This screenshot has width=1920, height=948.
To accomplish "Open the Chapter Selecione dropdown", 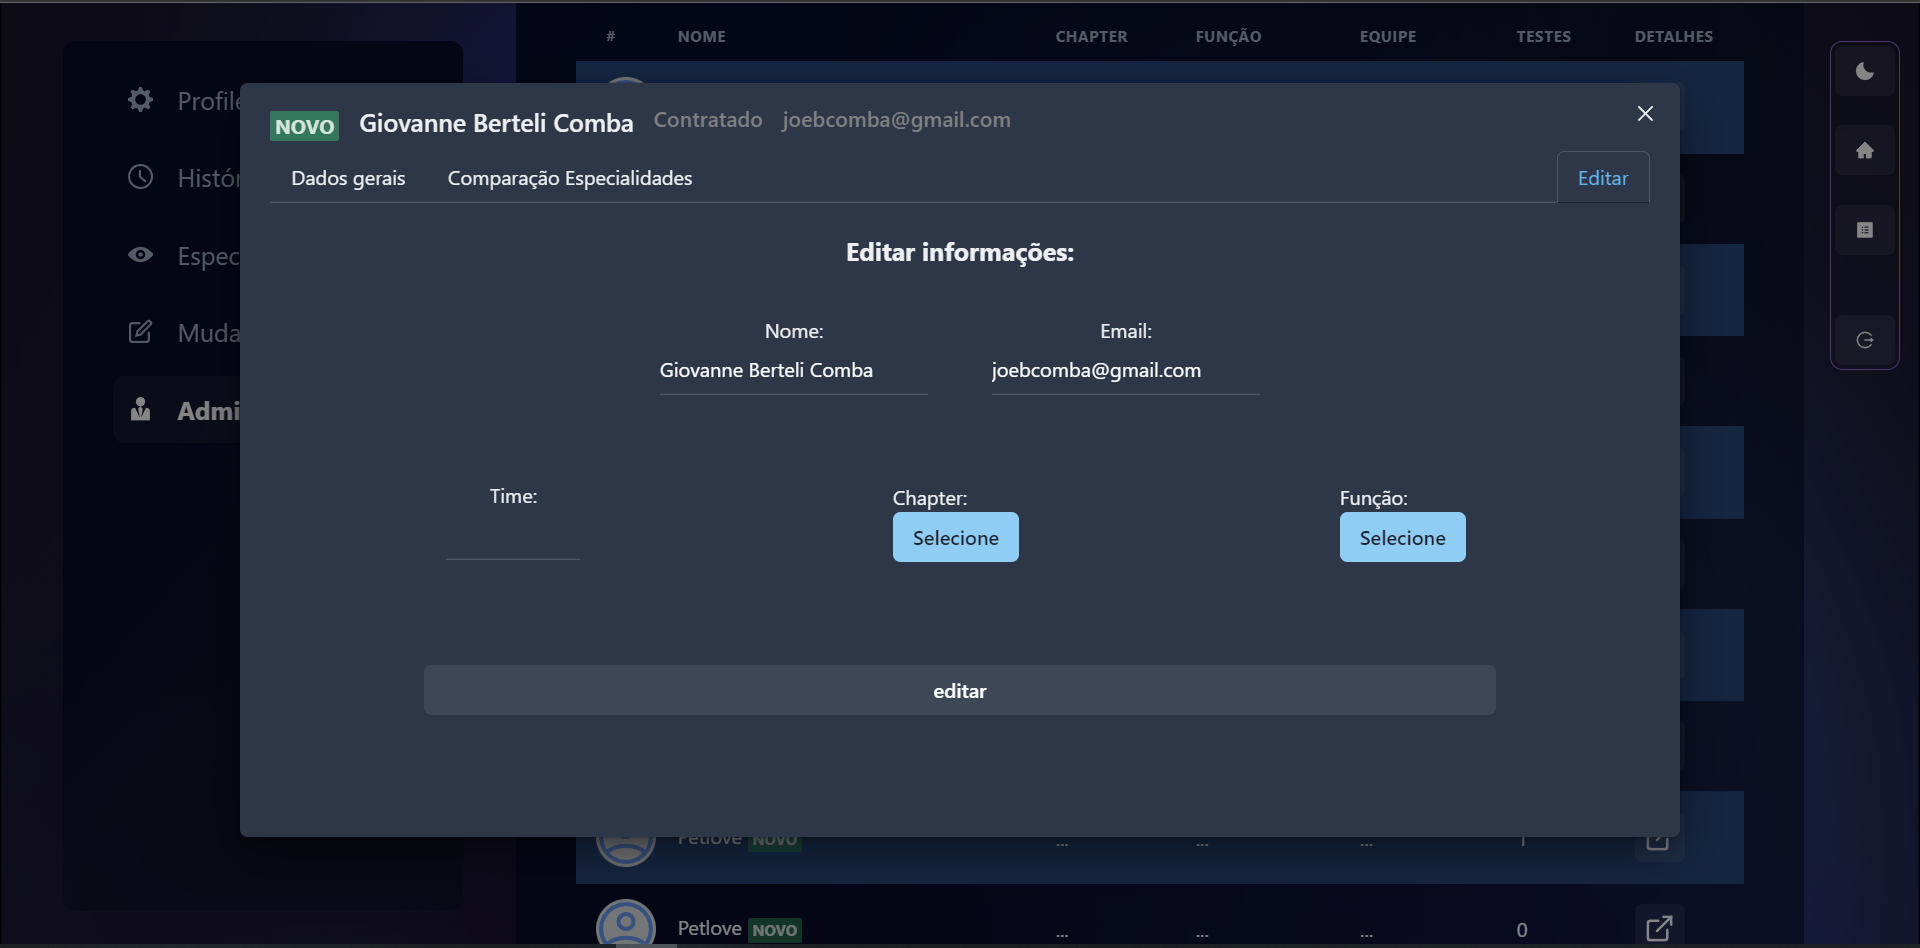I will pos(955,538).
